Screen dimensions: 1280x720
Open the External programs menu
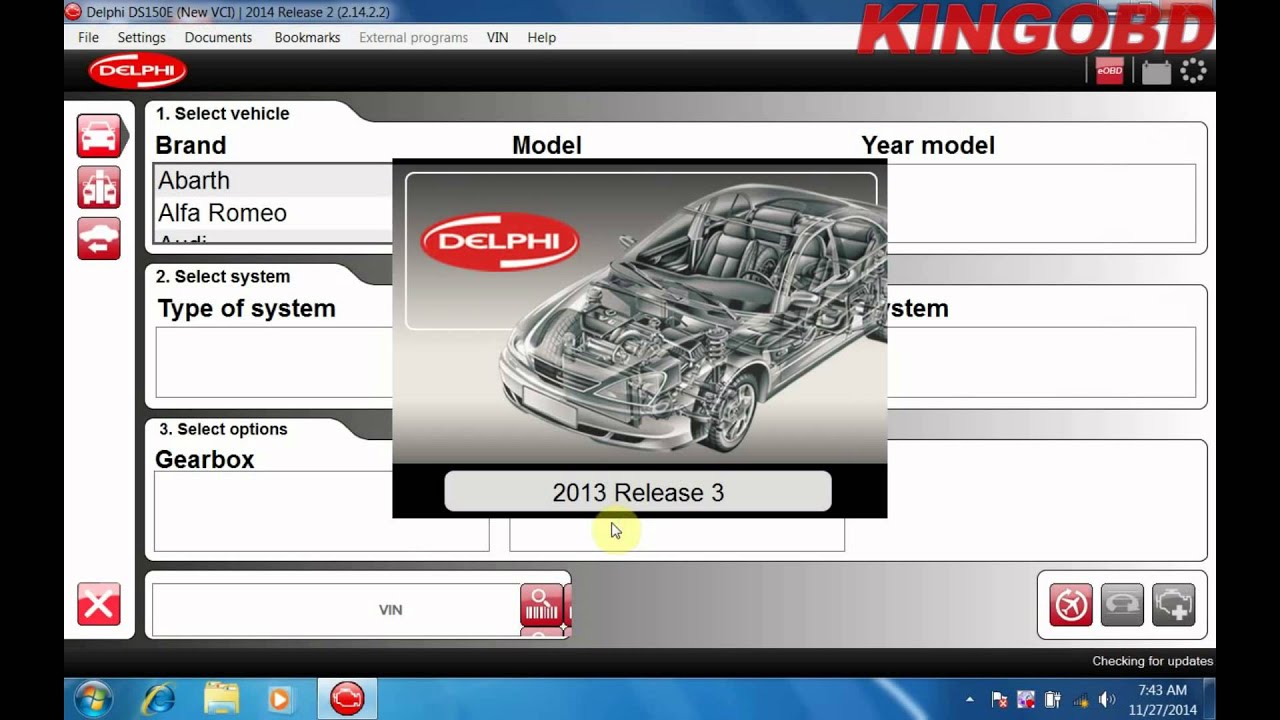413,37
